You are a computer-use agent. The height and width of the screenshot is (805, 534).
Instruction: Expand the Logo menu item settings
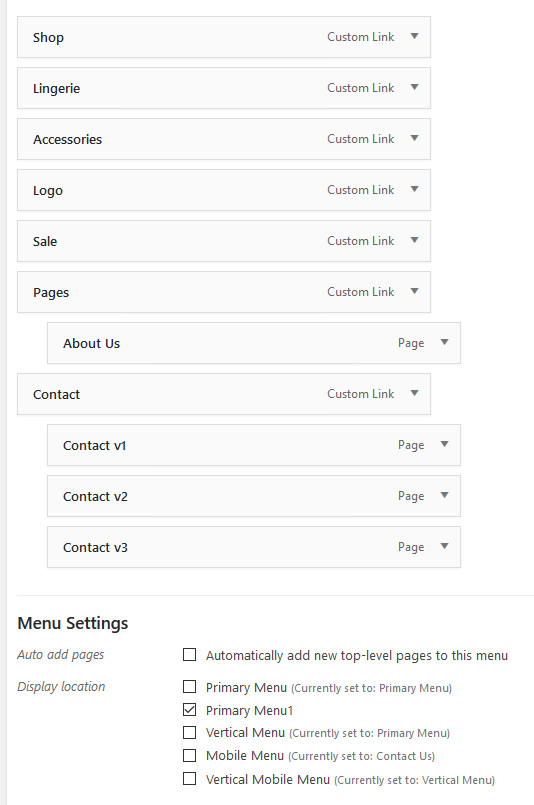click(414, 189)
